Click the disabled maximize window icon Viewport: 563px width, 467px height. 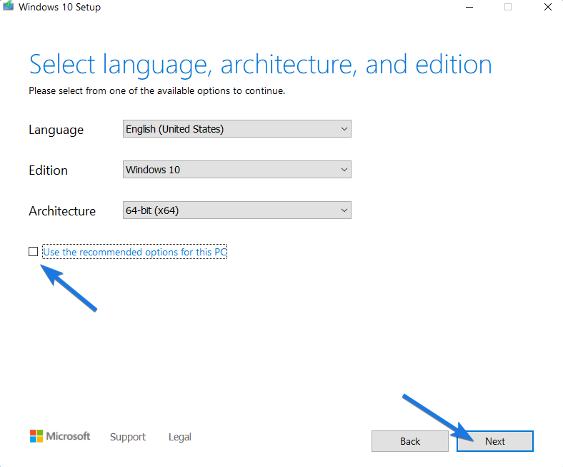click(508, 7)
